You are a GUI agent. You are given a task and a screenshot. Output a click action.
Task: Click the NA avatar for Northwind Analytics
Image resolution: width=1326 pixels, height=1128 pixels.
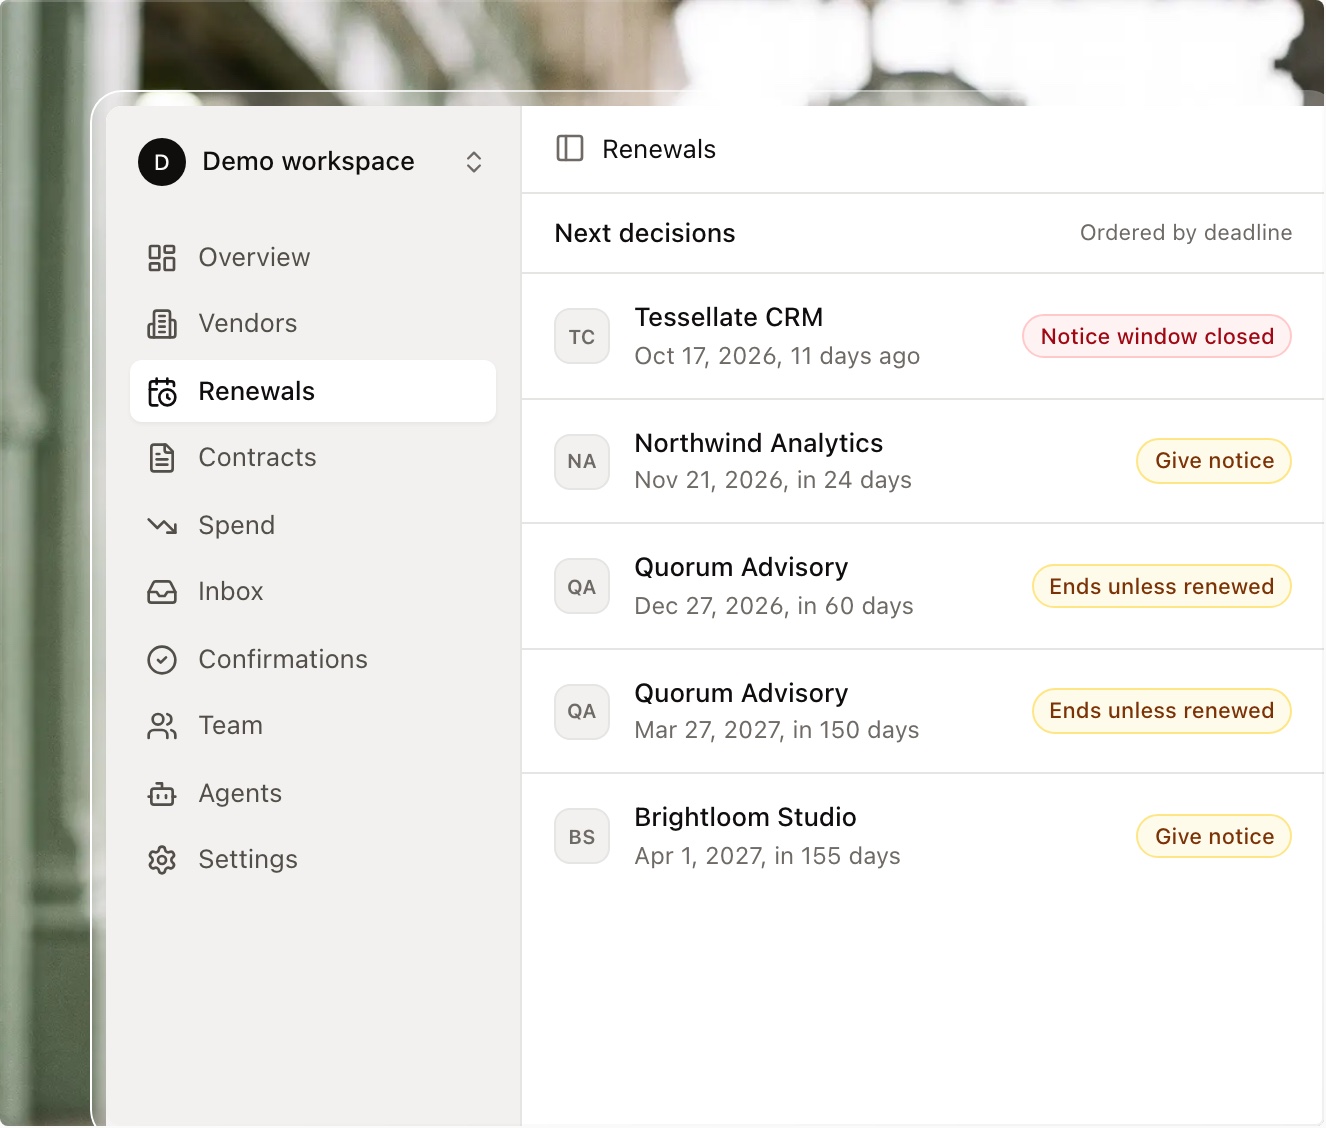coord(582,462)
